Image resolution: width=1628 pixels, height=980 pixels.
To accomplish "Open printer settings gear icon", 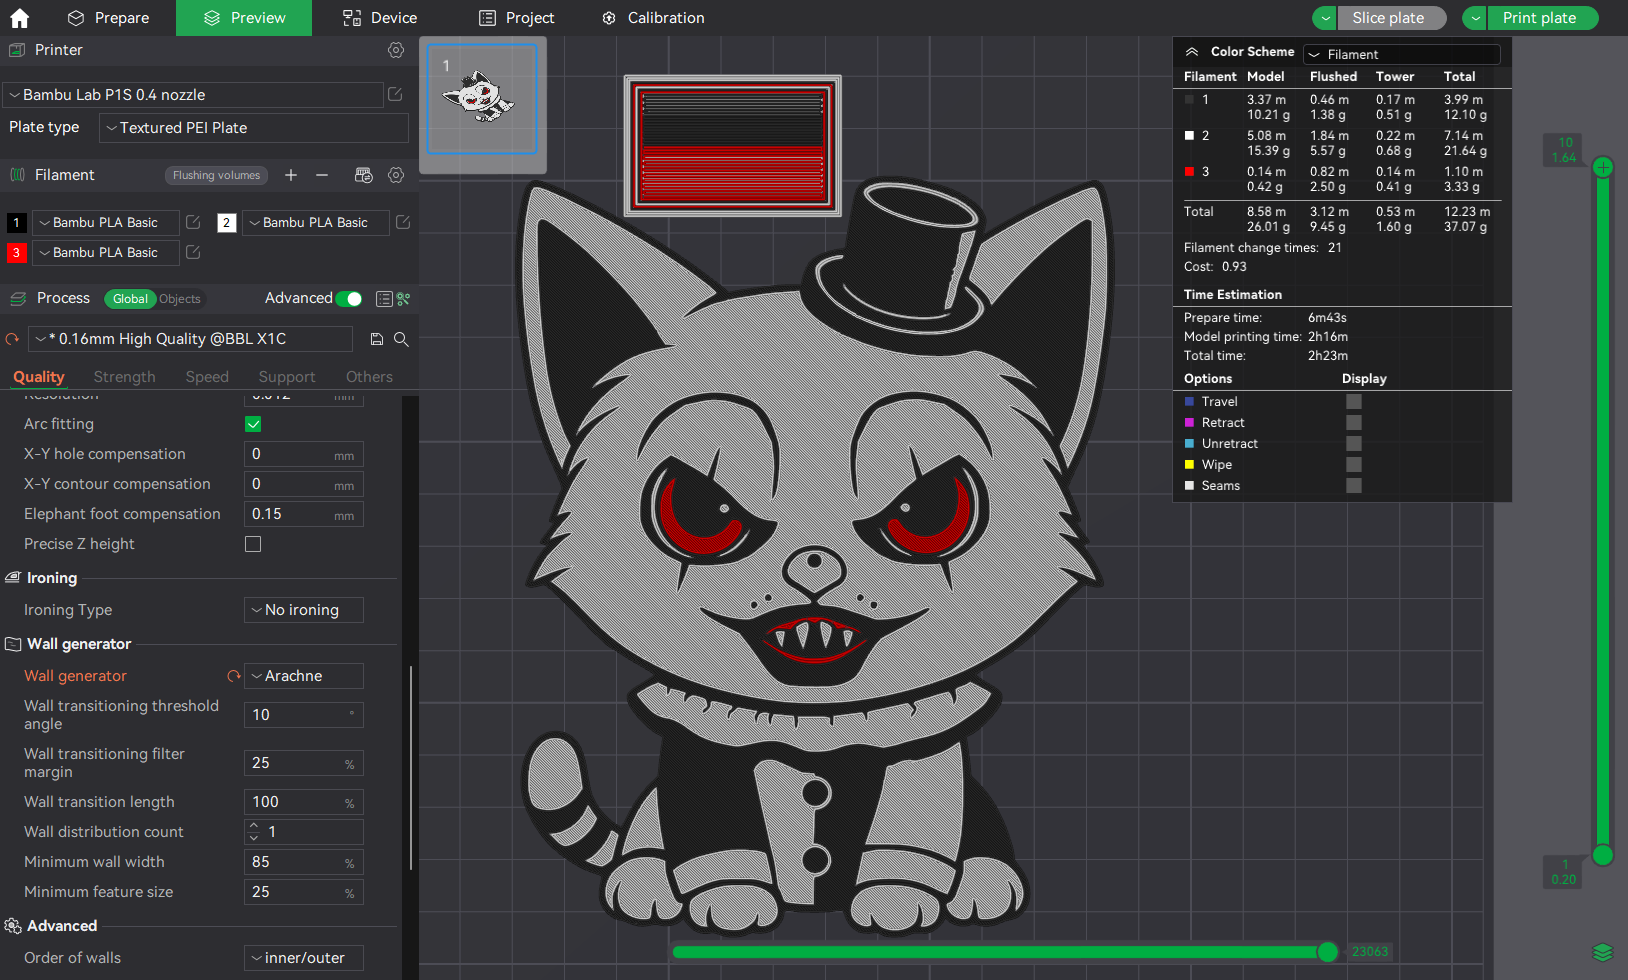I will [x=396, y=50].
